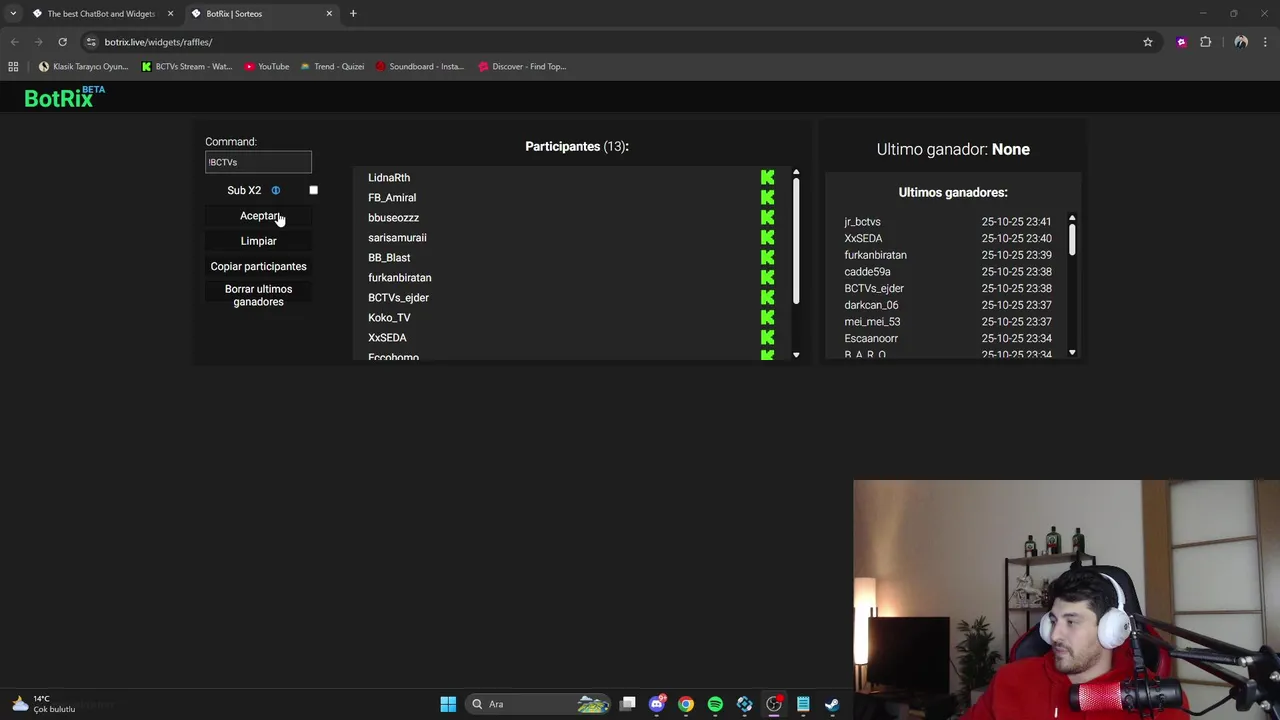Click Copiar participantes button
The width and height of the screenshot is (1280, 720).
258,266
